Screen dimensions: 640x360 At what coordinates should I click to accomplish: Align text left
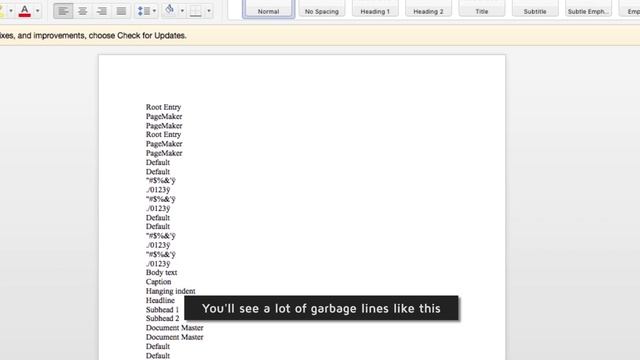click(x=63, y=11)
